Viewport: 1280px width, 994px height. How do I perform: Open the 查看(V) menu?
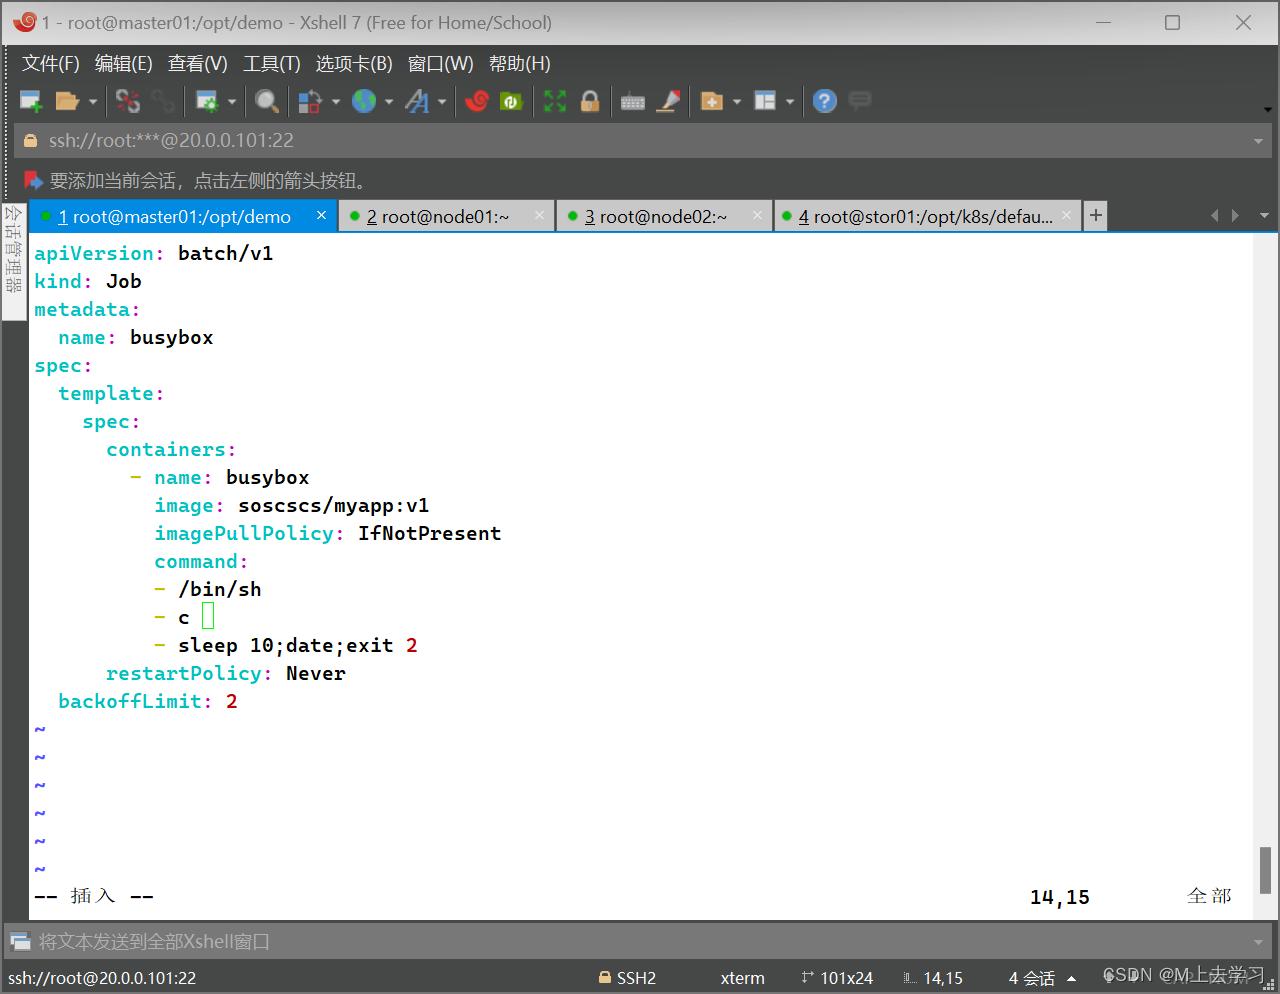(198, 64)
